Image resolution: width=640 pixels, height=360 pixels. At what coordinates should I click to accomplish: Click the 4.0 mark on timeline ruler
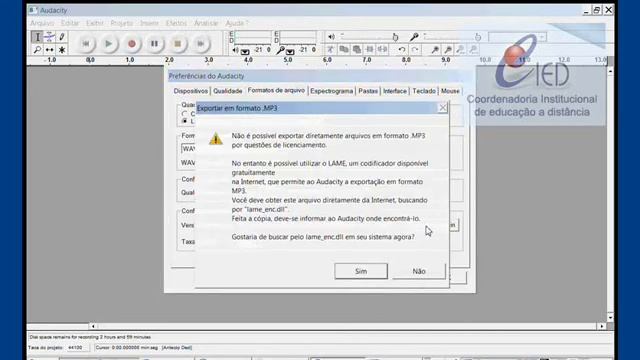tap(248, 60)
